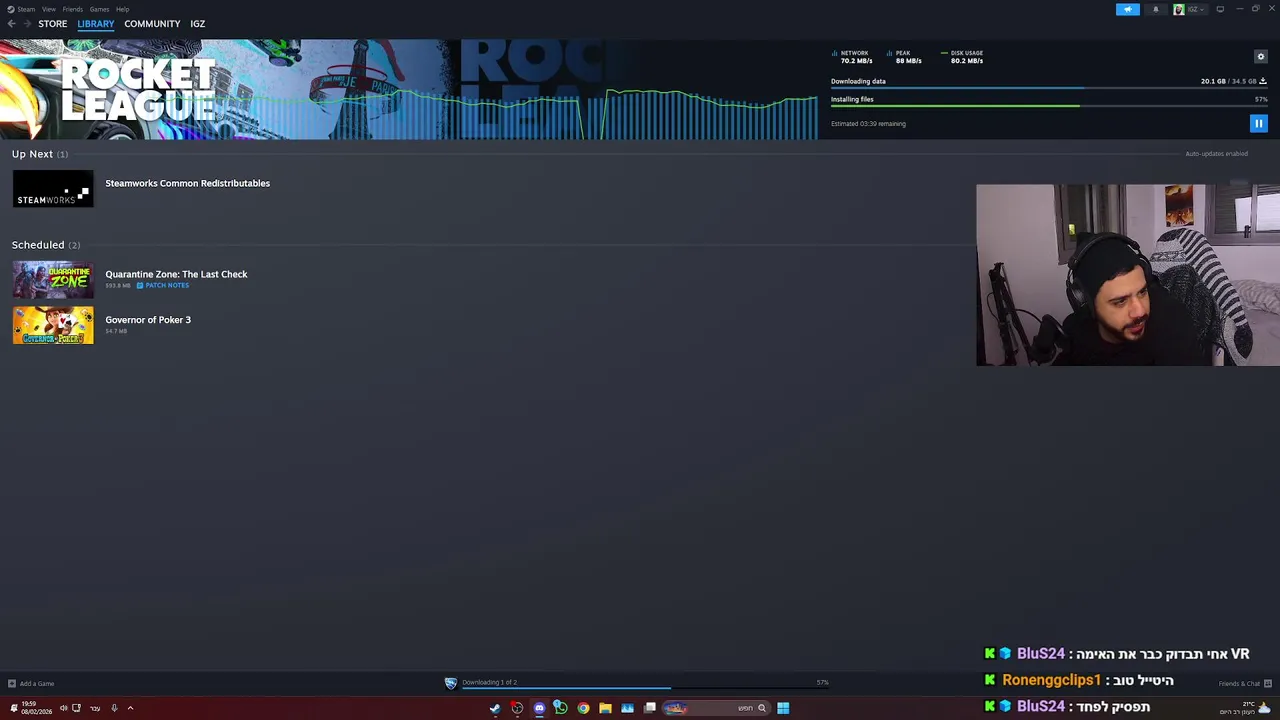Open the weather widget in taskbar
The height and width of the screenshot is (720, 1280).
1245,708
